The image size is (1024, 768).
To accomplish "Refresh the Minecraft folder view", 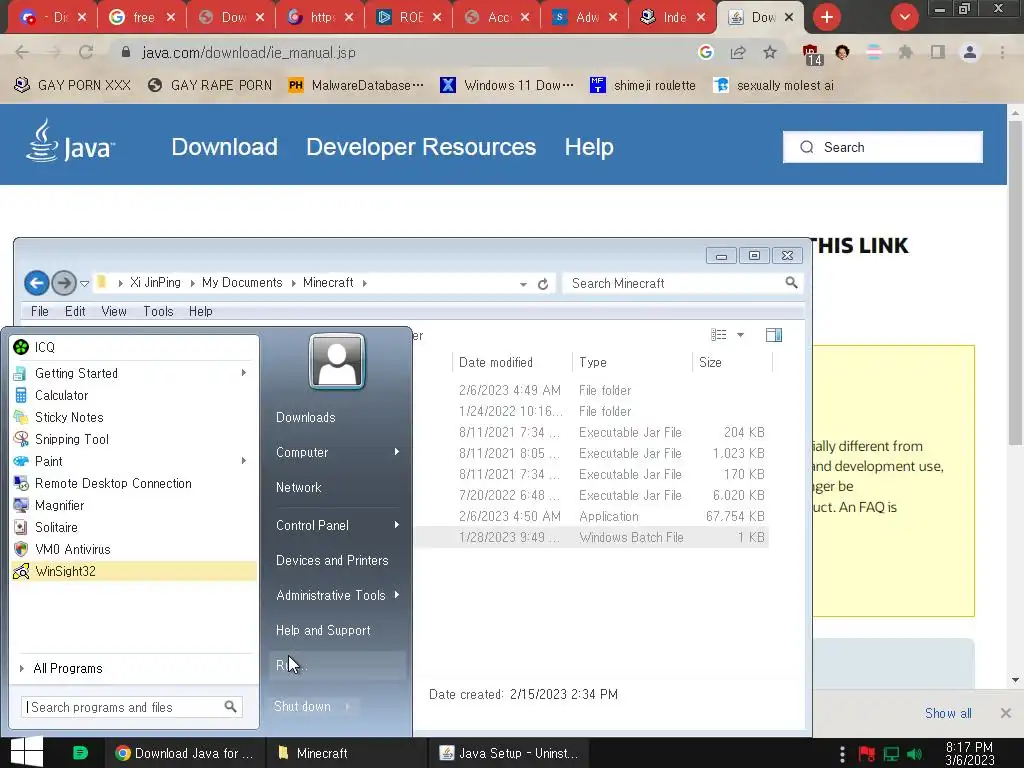I will 543,284.
